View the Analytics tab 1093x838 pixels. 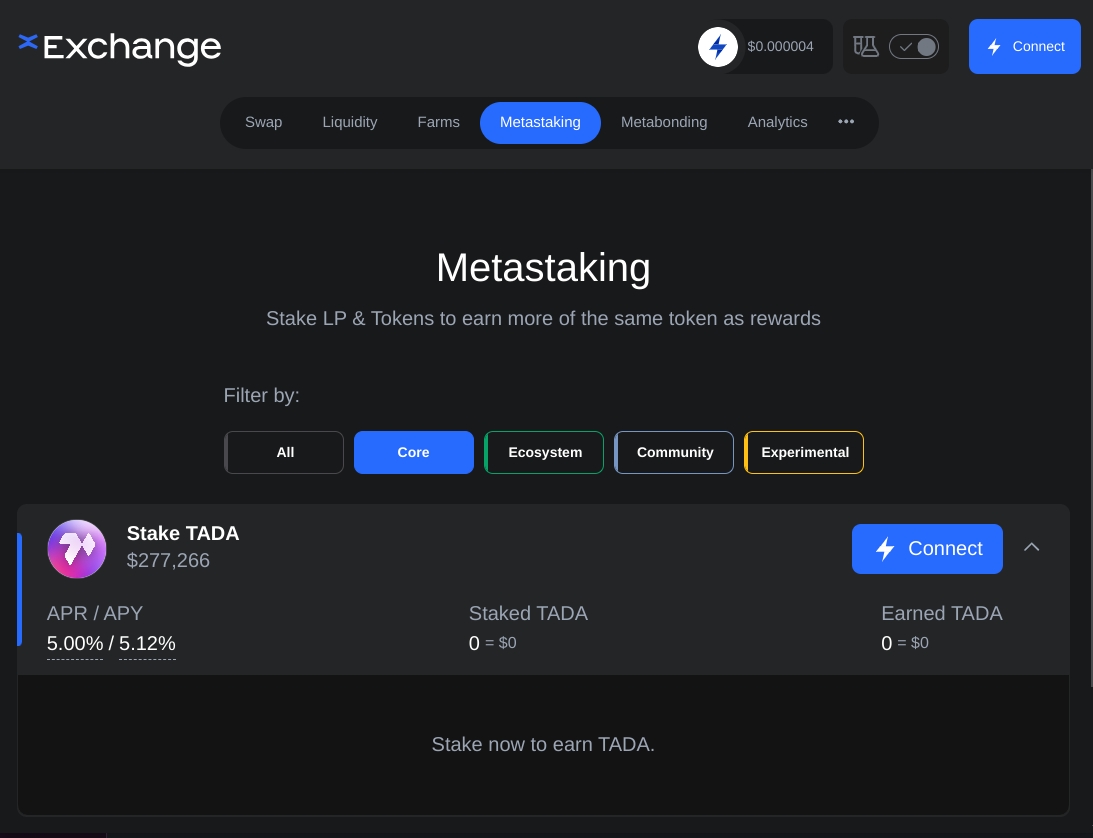pyautogui.click(x=777, y=122)
